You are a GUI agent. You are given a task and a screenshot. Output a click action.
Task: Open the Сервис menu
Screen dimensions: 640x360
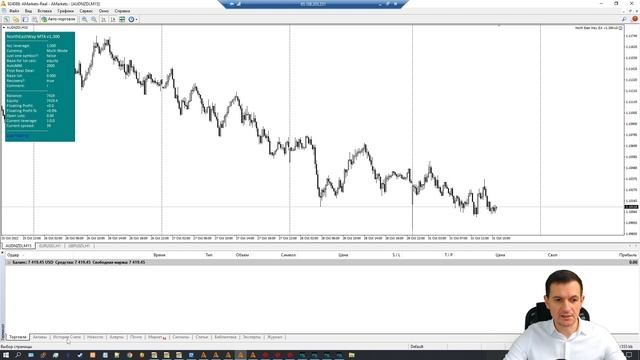(86, 11)
